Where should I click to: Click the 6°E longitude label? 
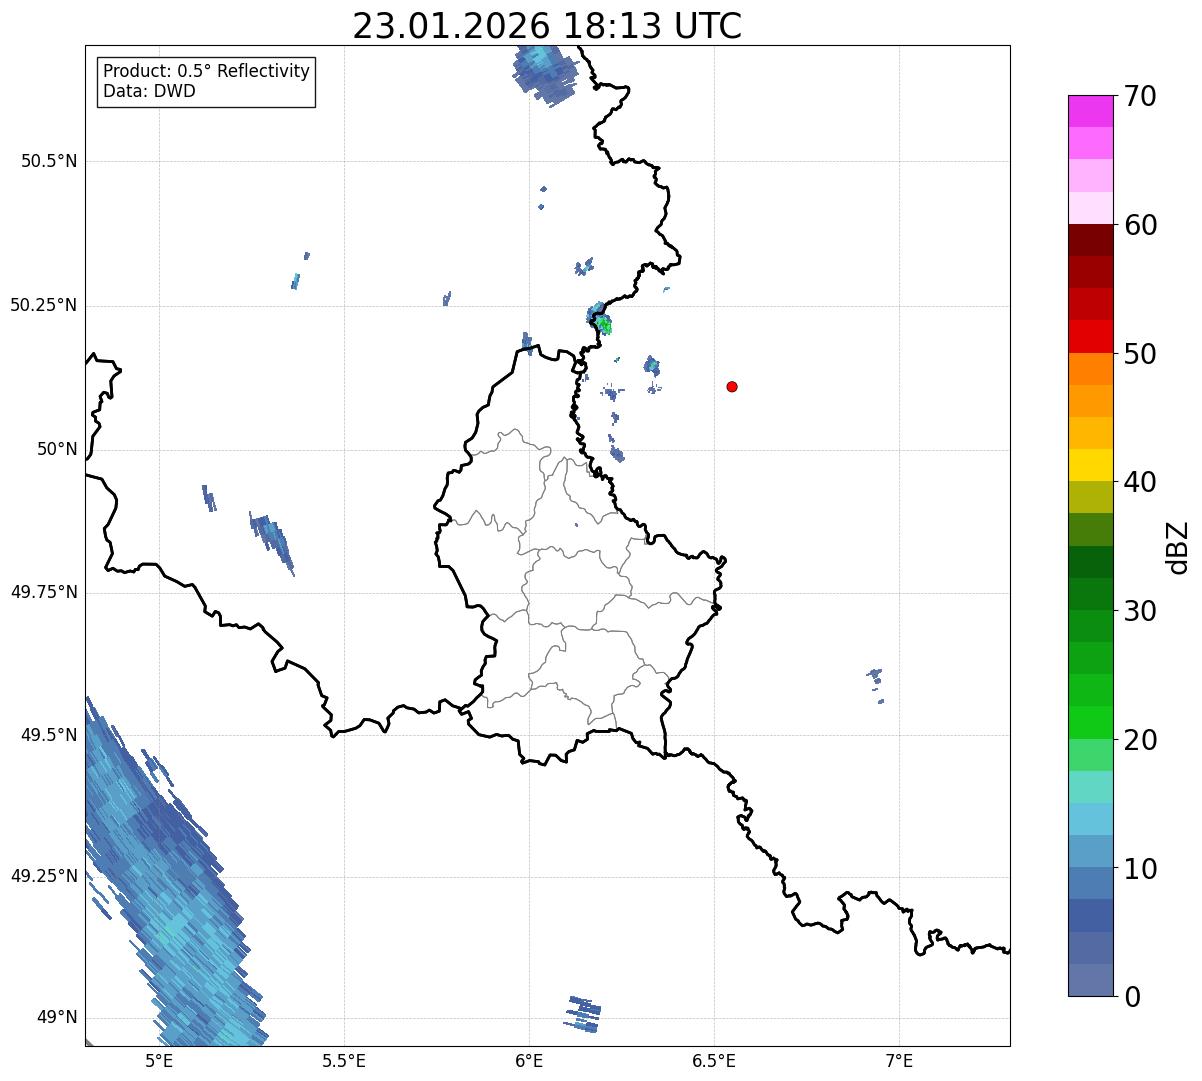pyautogui.click(x=529, y=1061)
